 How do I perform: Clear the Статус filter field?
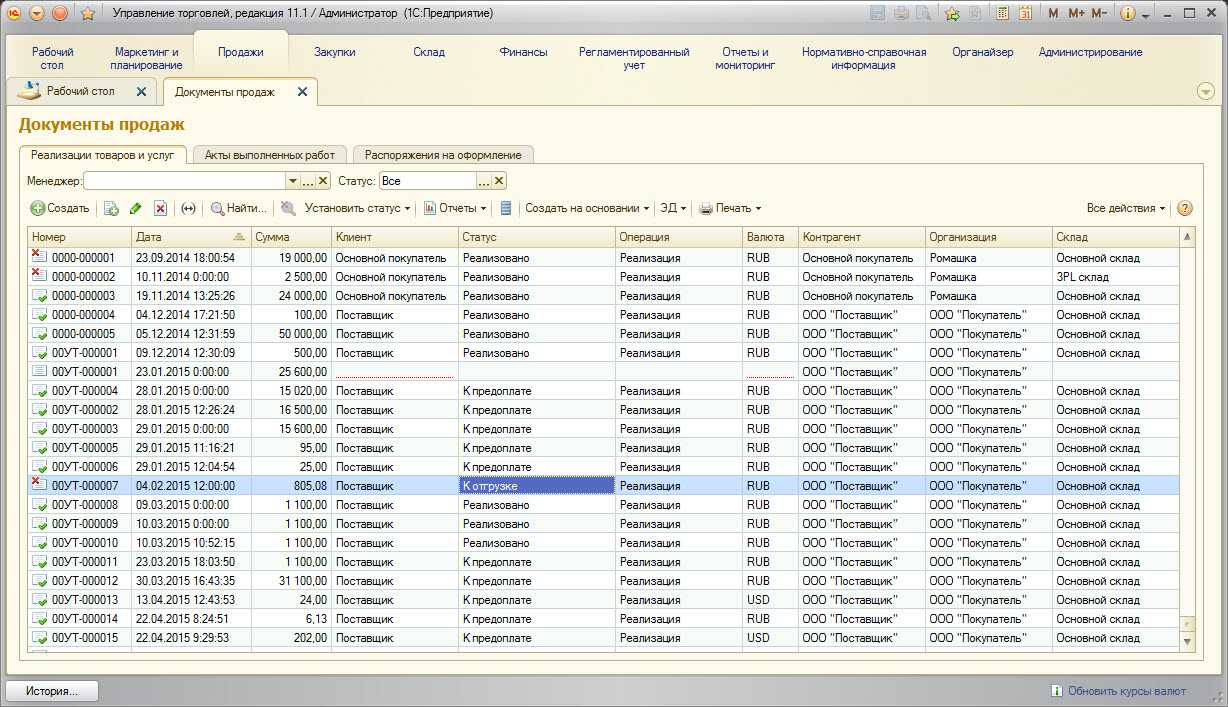(x=499, y=181)
